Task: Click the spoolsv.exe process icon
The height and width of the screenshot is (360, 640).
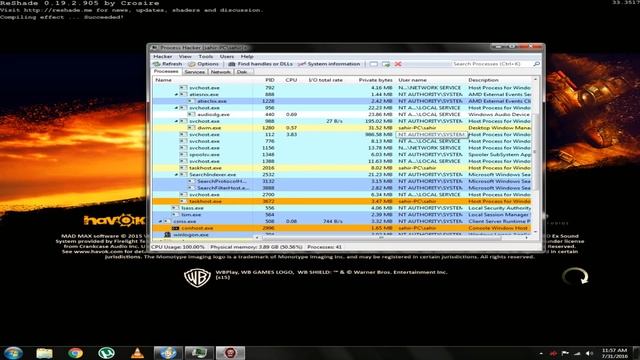Action: coord(183,155)
